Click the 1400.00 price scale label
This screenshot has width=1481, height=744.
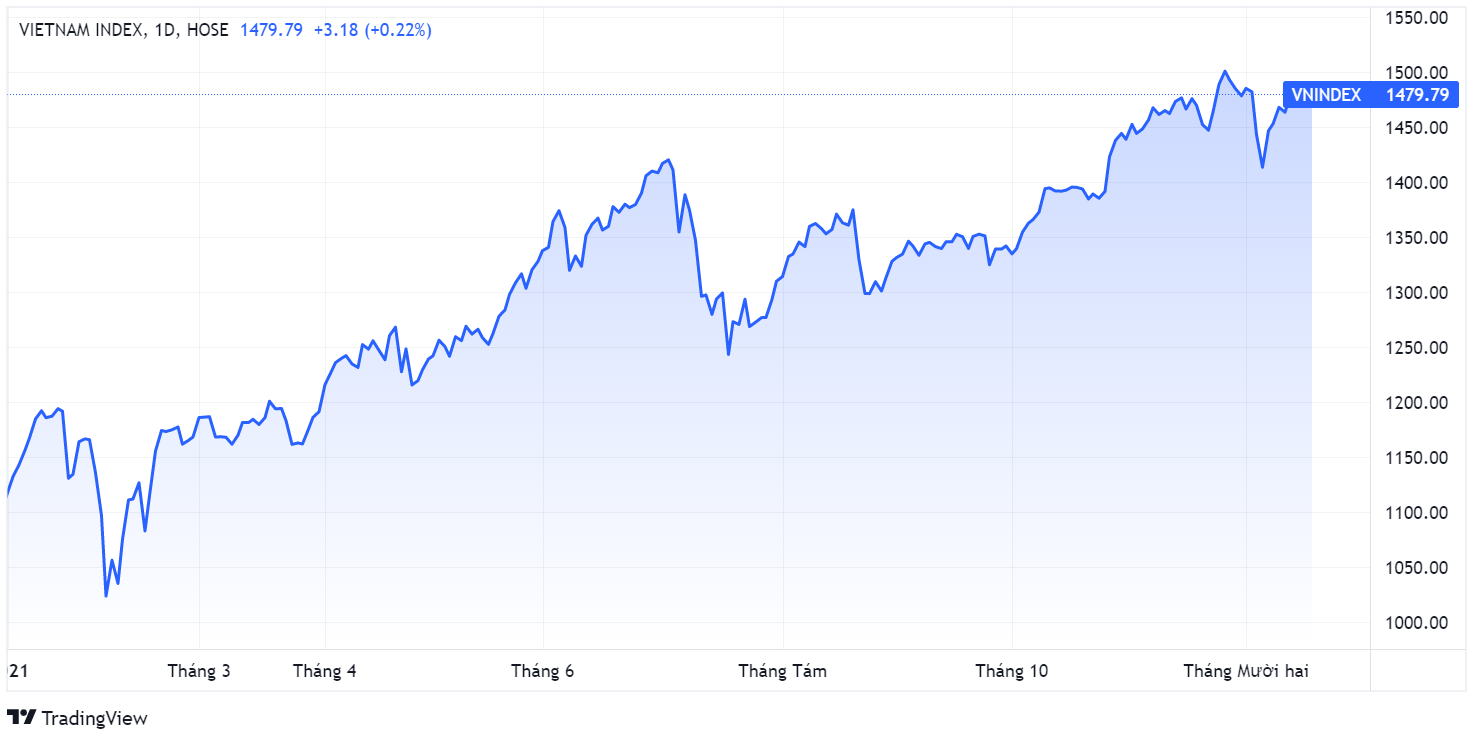coord(1417,183)
